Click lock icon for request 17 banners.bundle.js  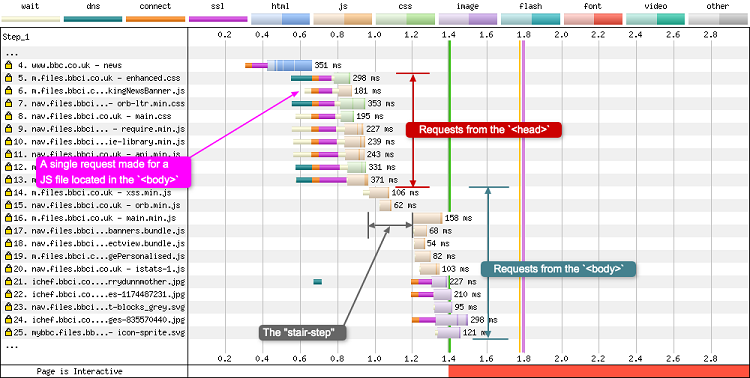point(8,231)
